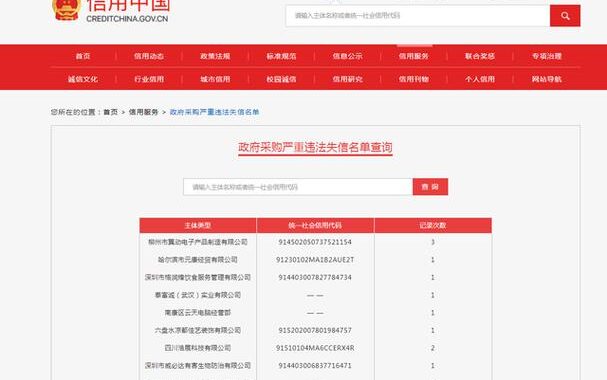Focus the blacklist query input field
The image size is (607, 380).
pyautogui.click(x=298, y=187)
